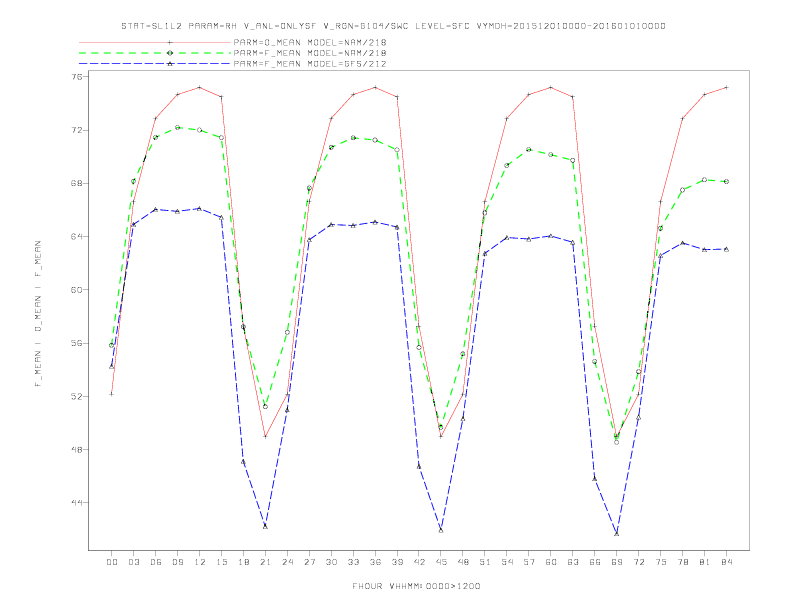Click x-axis tick label 21

265,562
